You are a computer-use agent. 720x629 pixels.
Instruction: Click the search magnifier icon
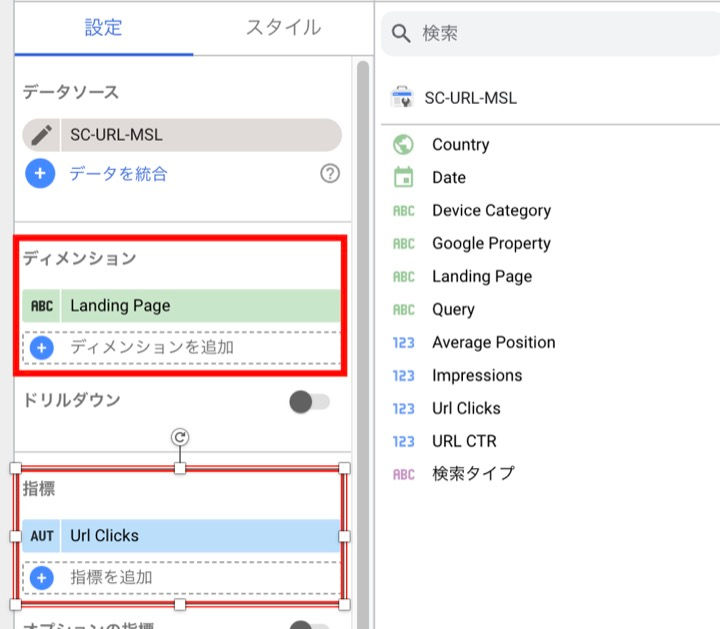pos(400,34)
